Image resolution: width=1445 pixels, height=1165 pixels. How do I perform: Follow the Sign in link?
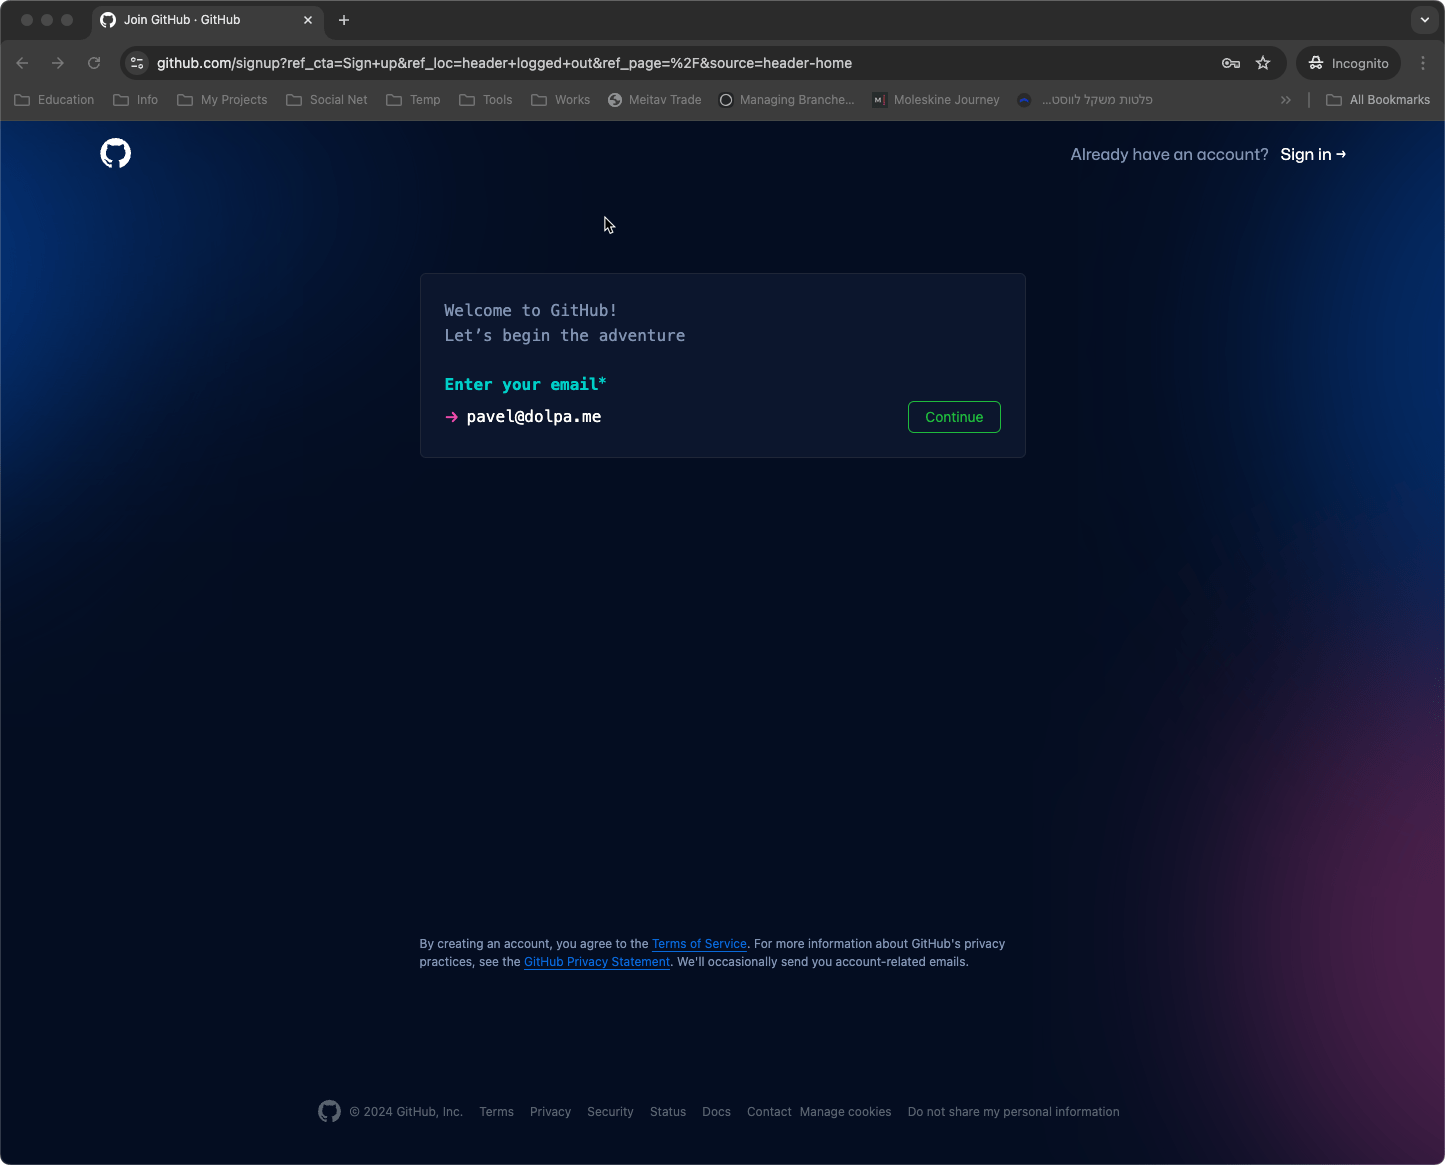click(1312, 154)
